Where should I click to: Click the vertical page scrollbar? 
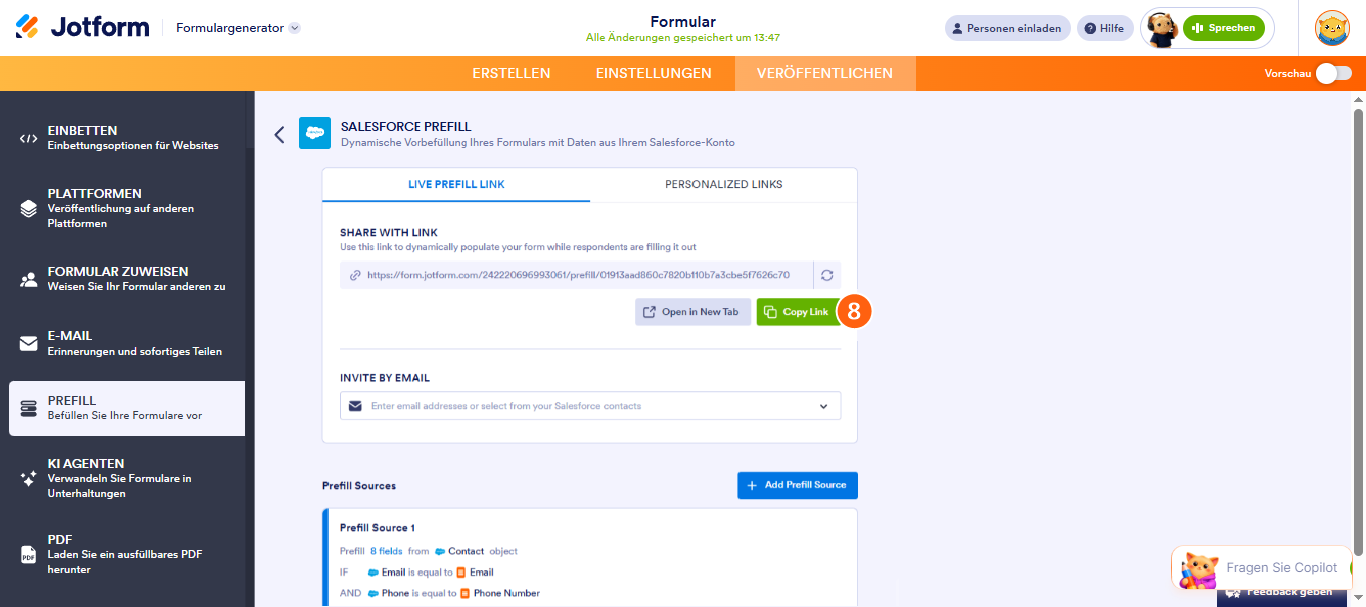point(1359,330)
